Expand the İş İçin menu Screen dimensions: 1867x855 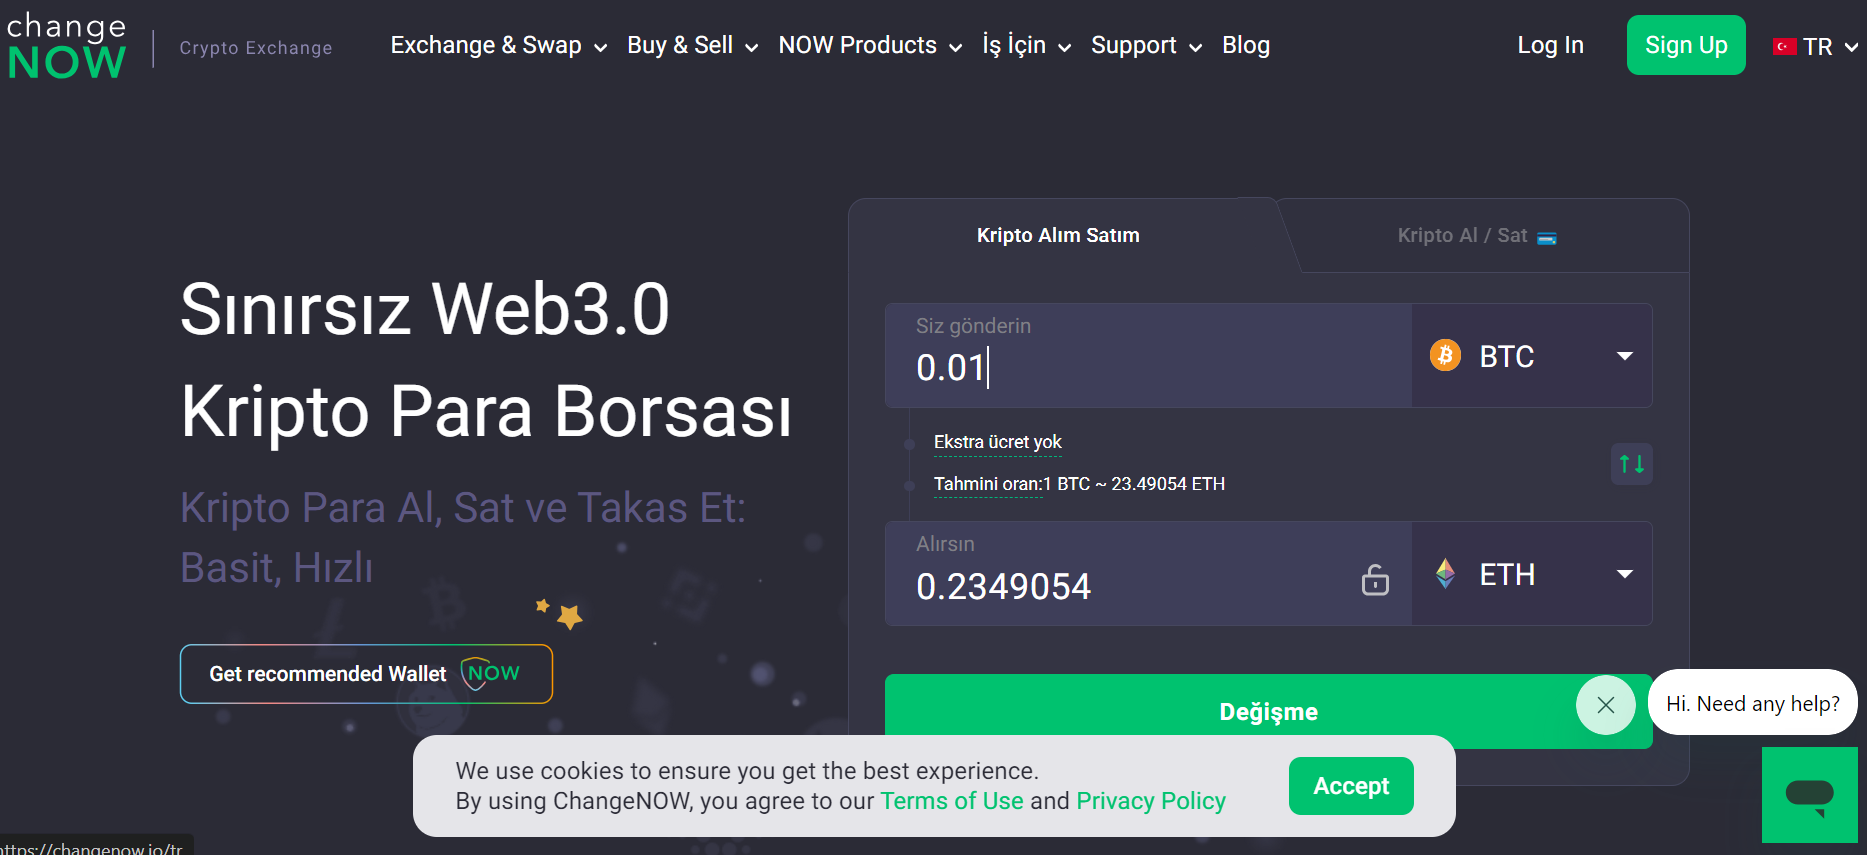[x=1026, y=45]
